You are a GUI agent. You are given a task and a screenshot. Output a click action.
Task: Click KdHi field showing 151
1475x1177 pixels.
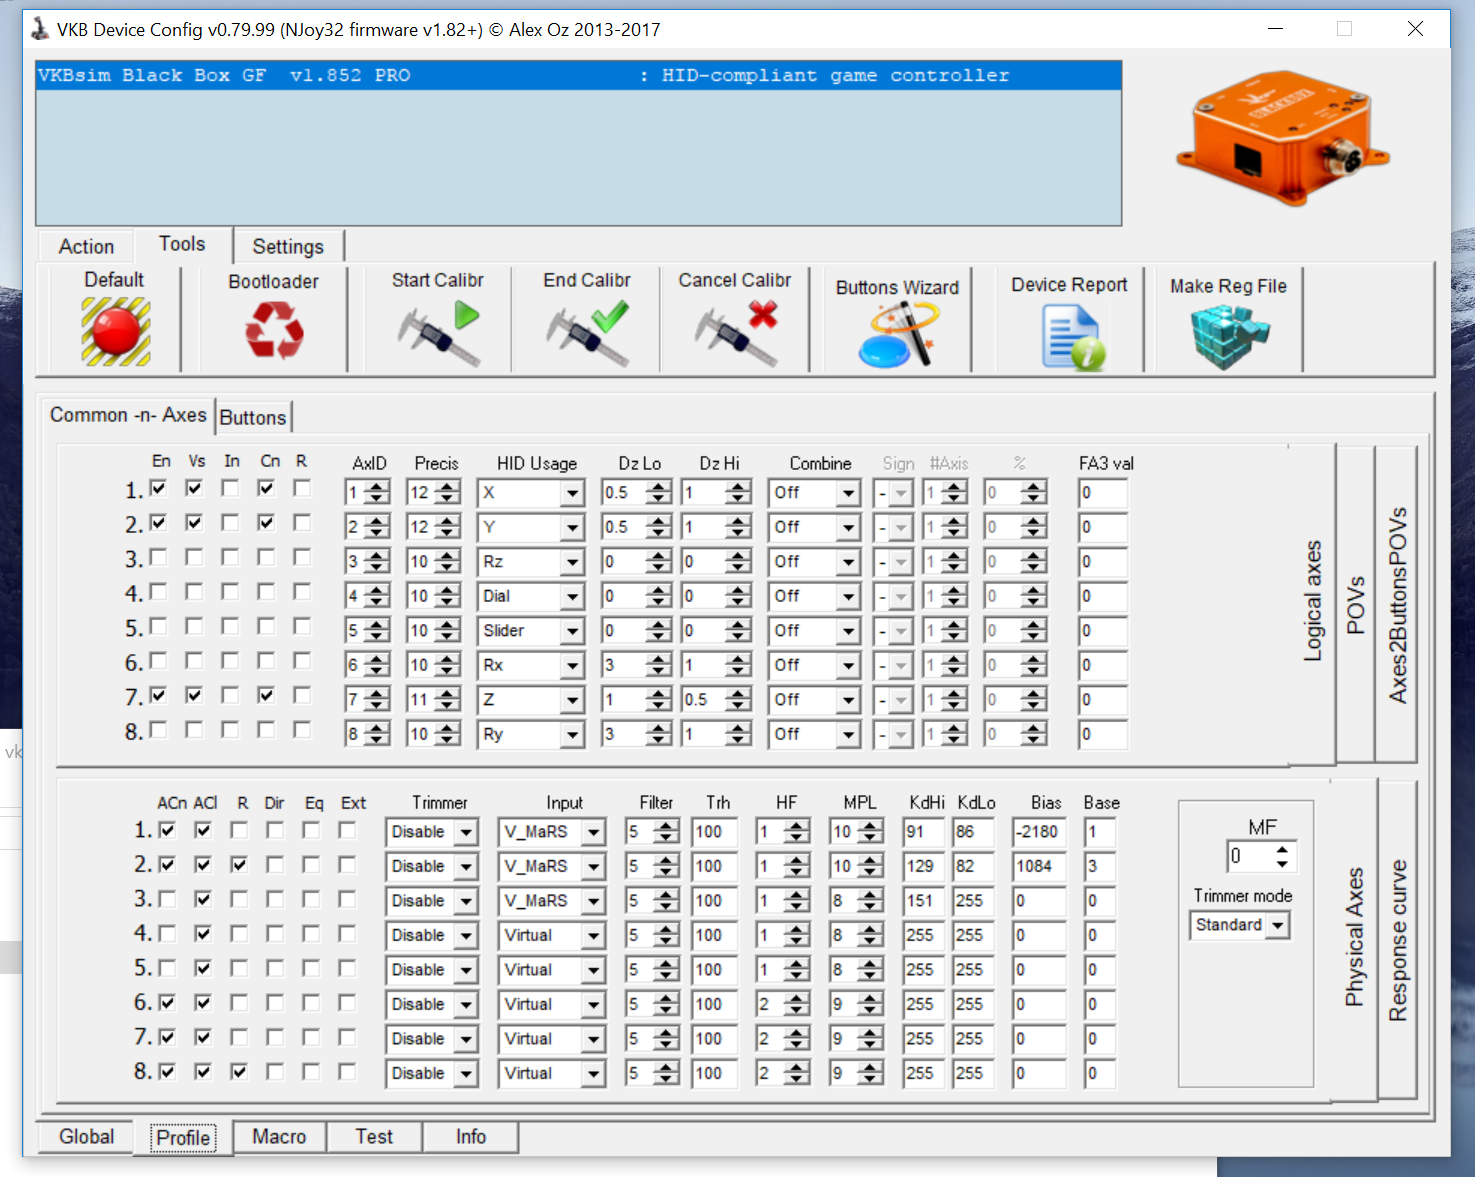(x=922, y=901)
